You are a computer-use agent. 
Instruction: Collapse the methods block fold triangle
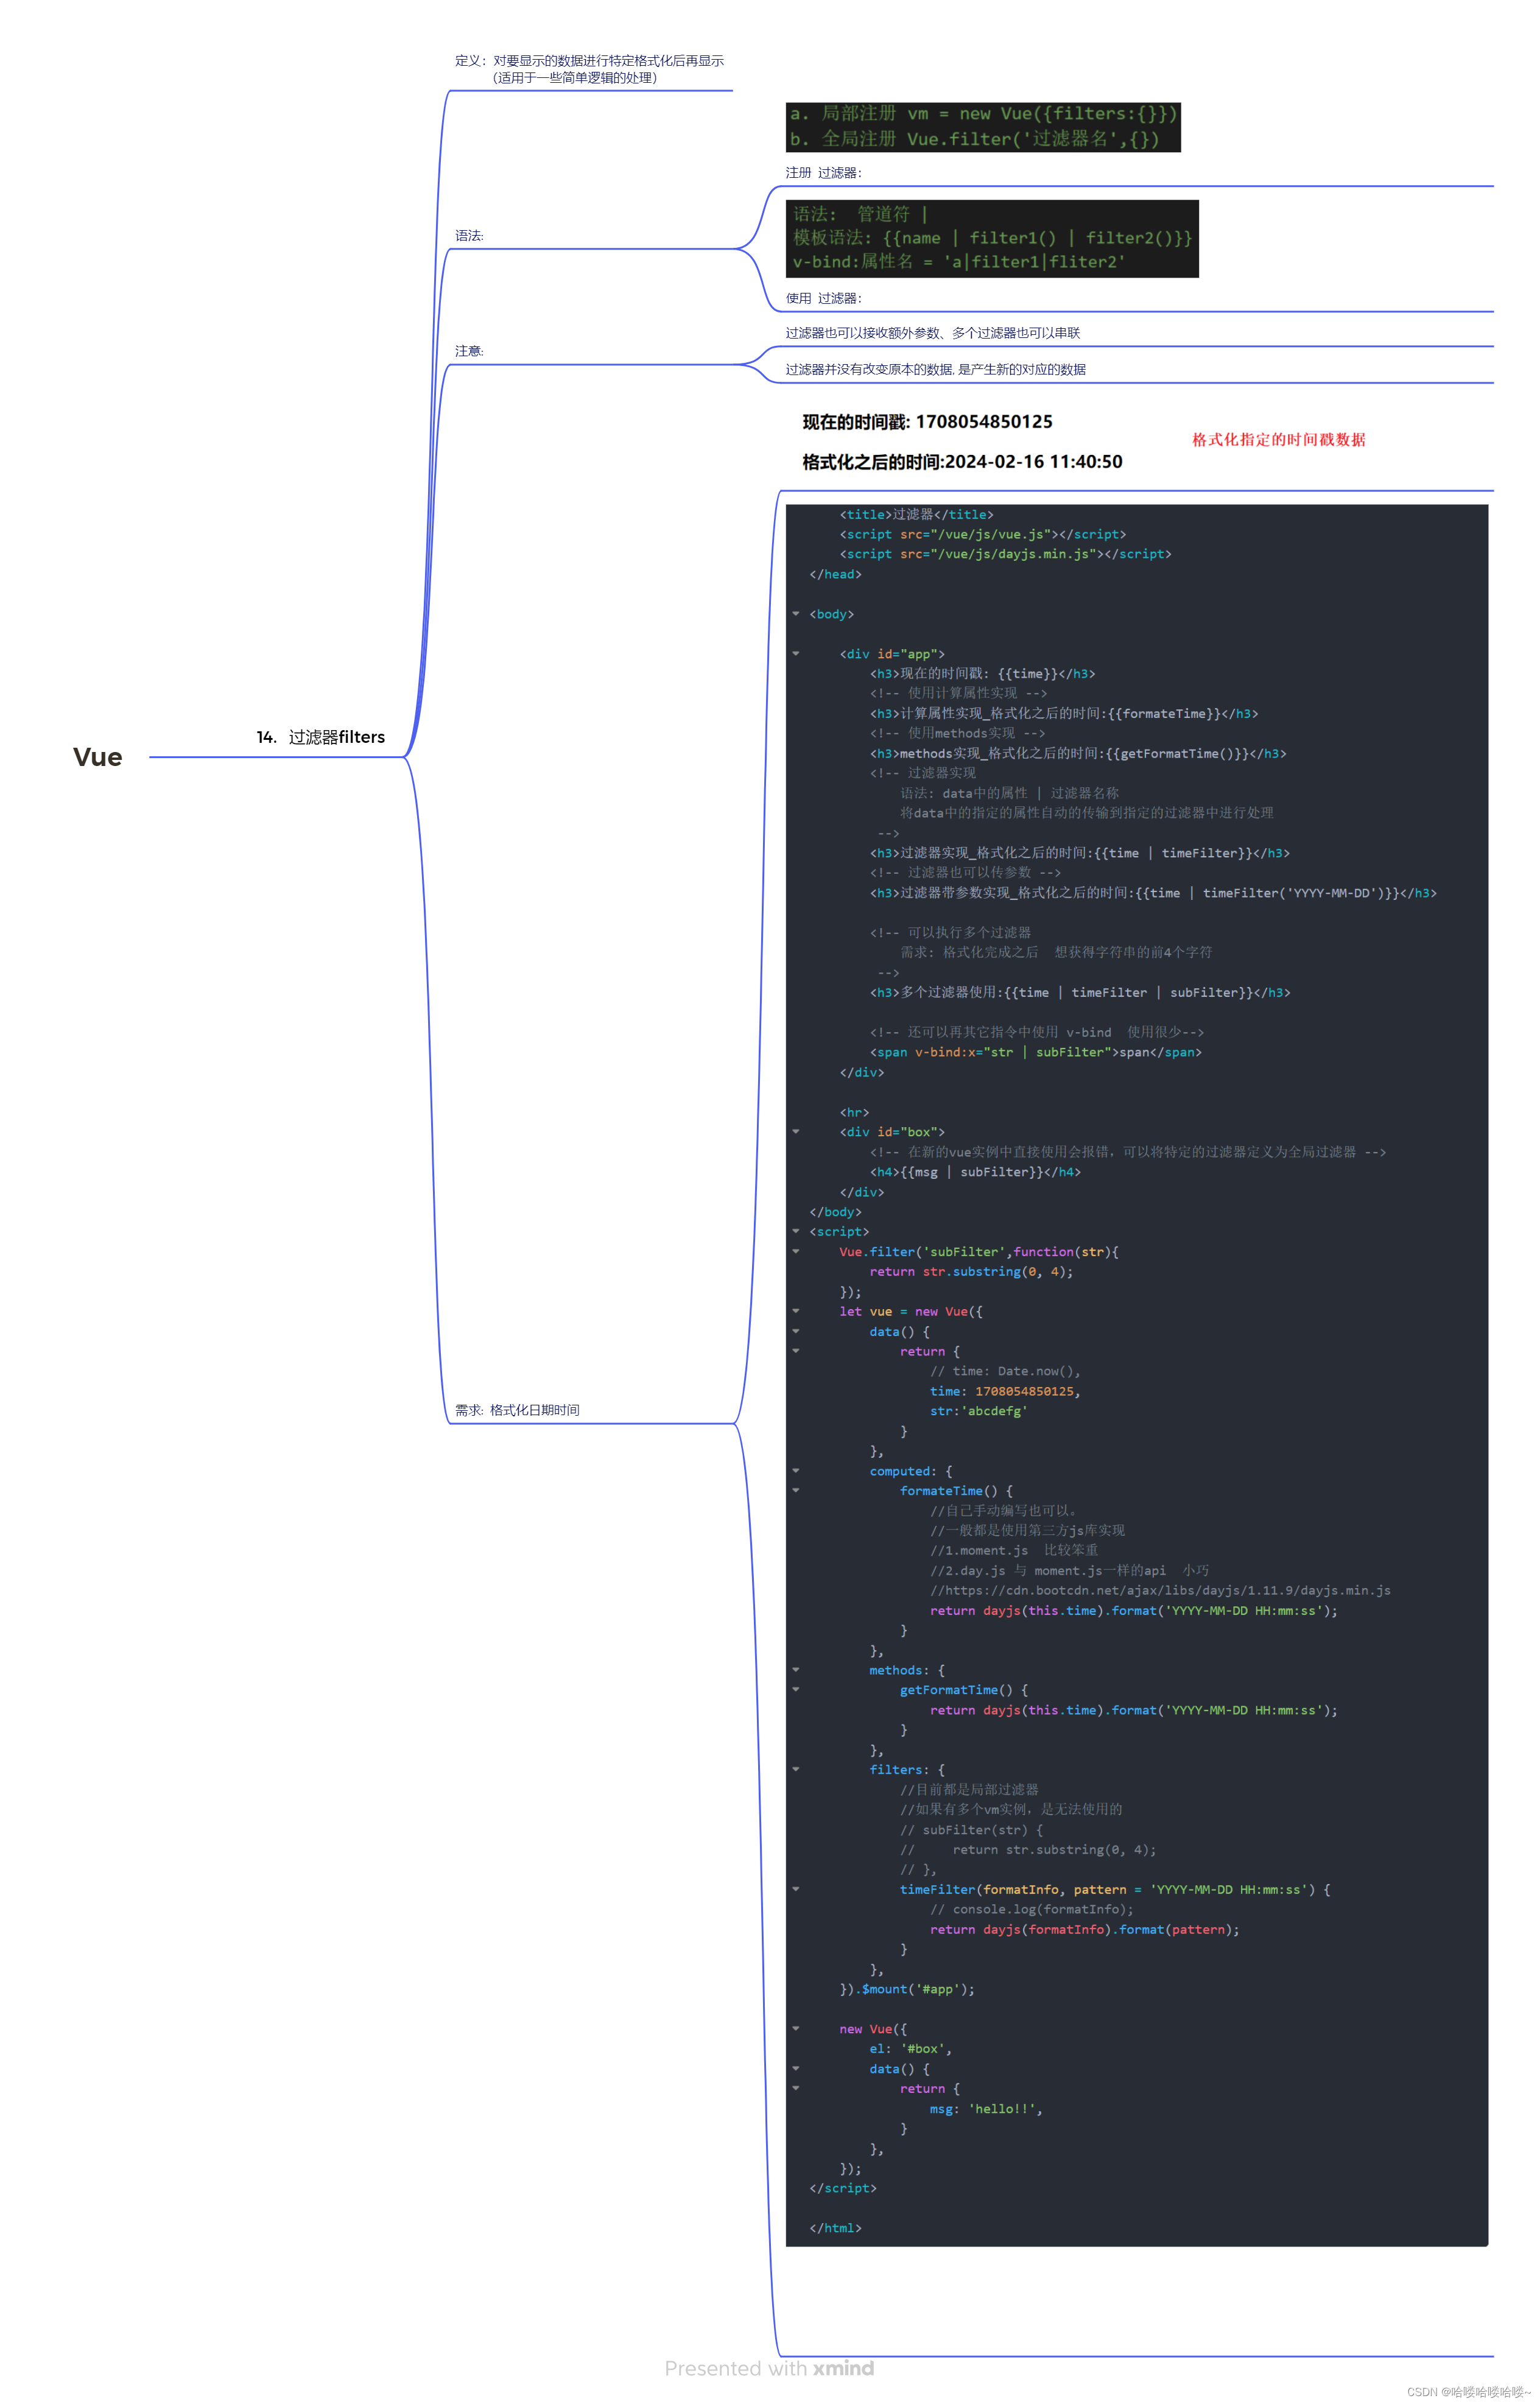pyautogui.click(x=797, y=1670)
